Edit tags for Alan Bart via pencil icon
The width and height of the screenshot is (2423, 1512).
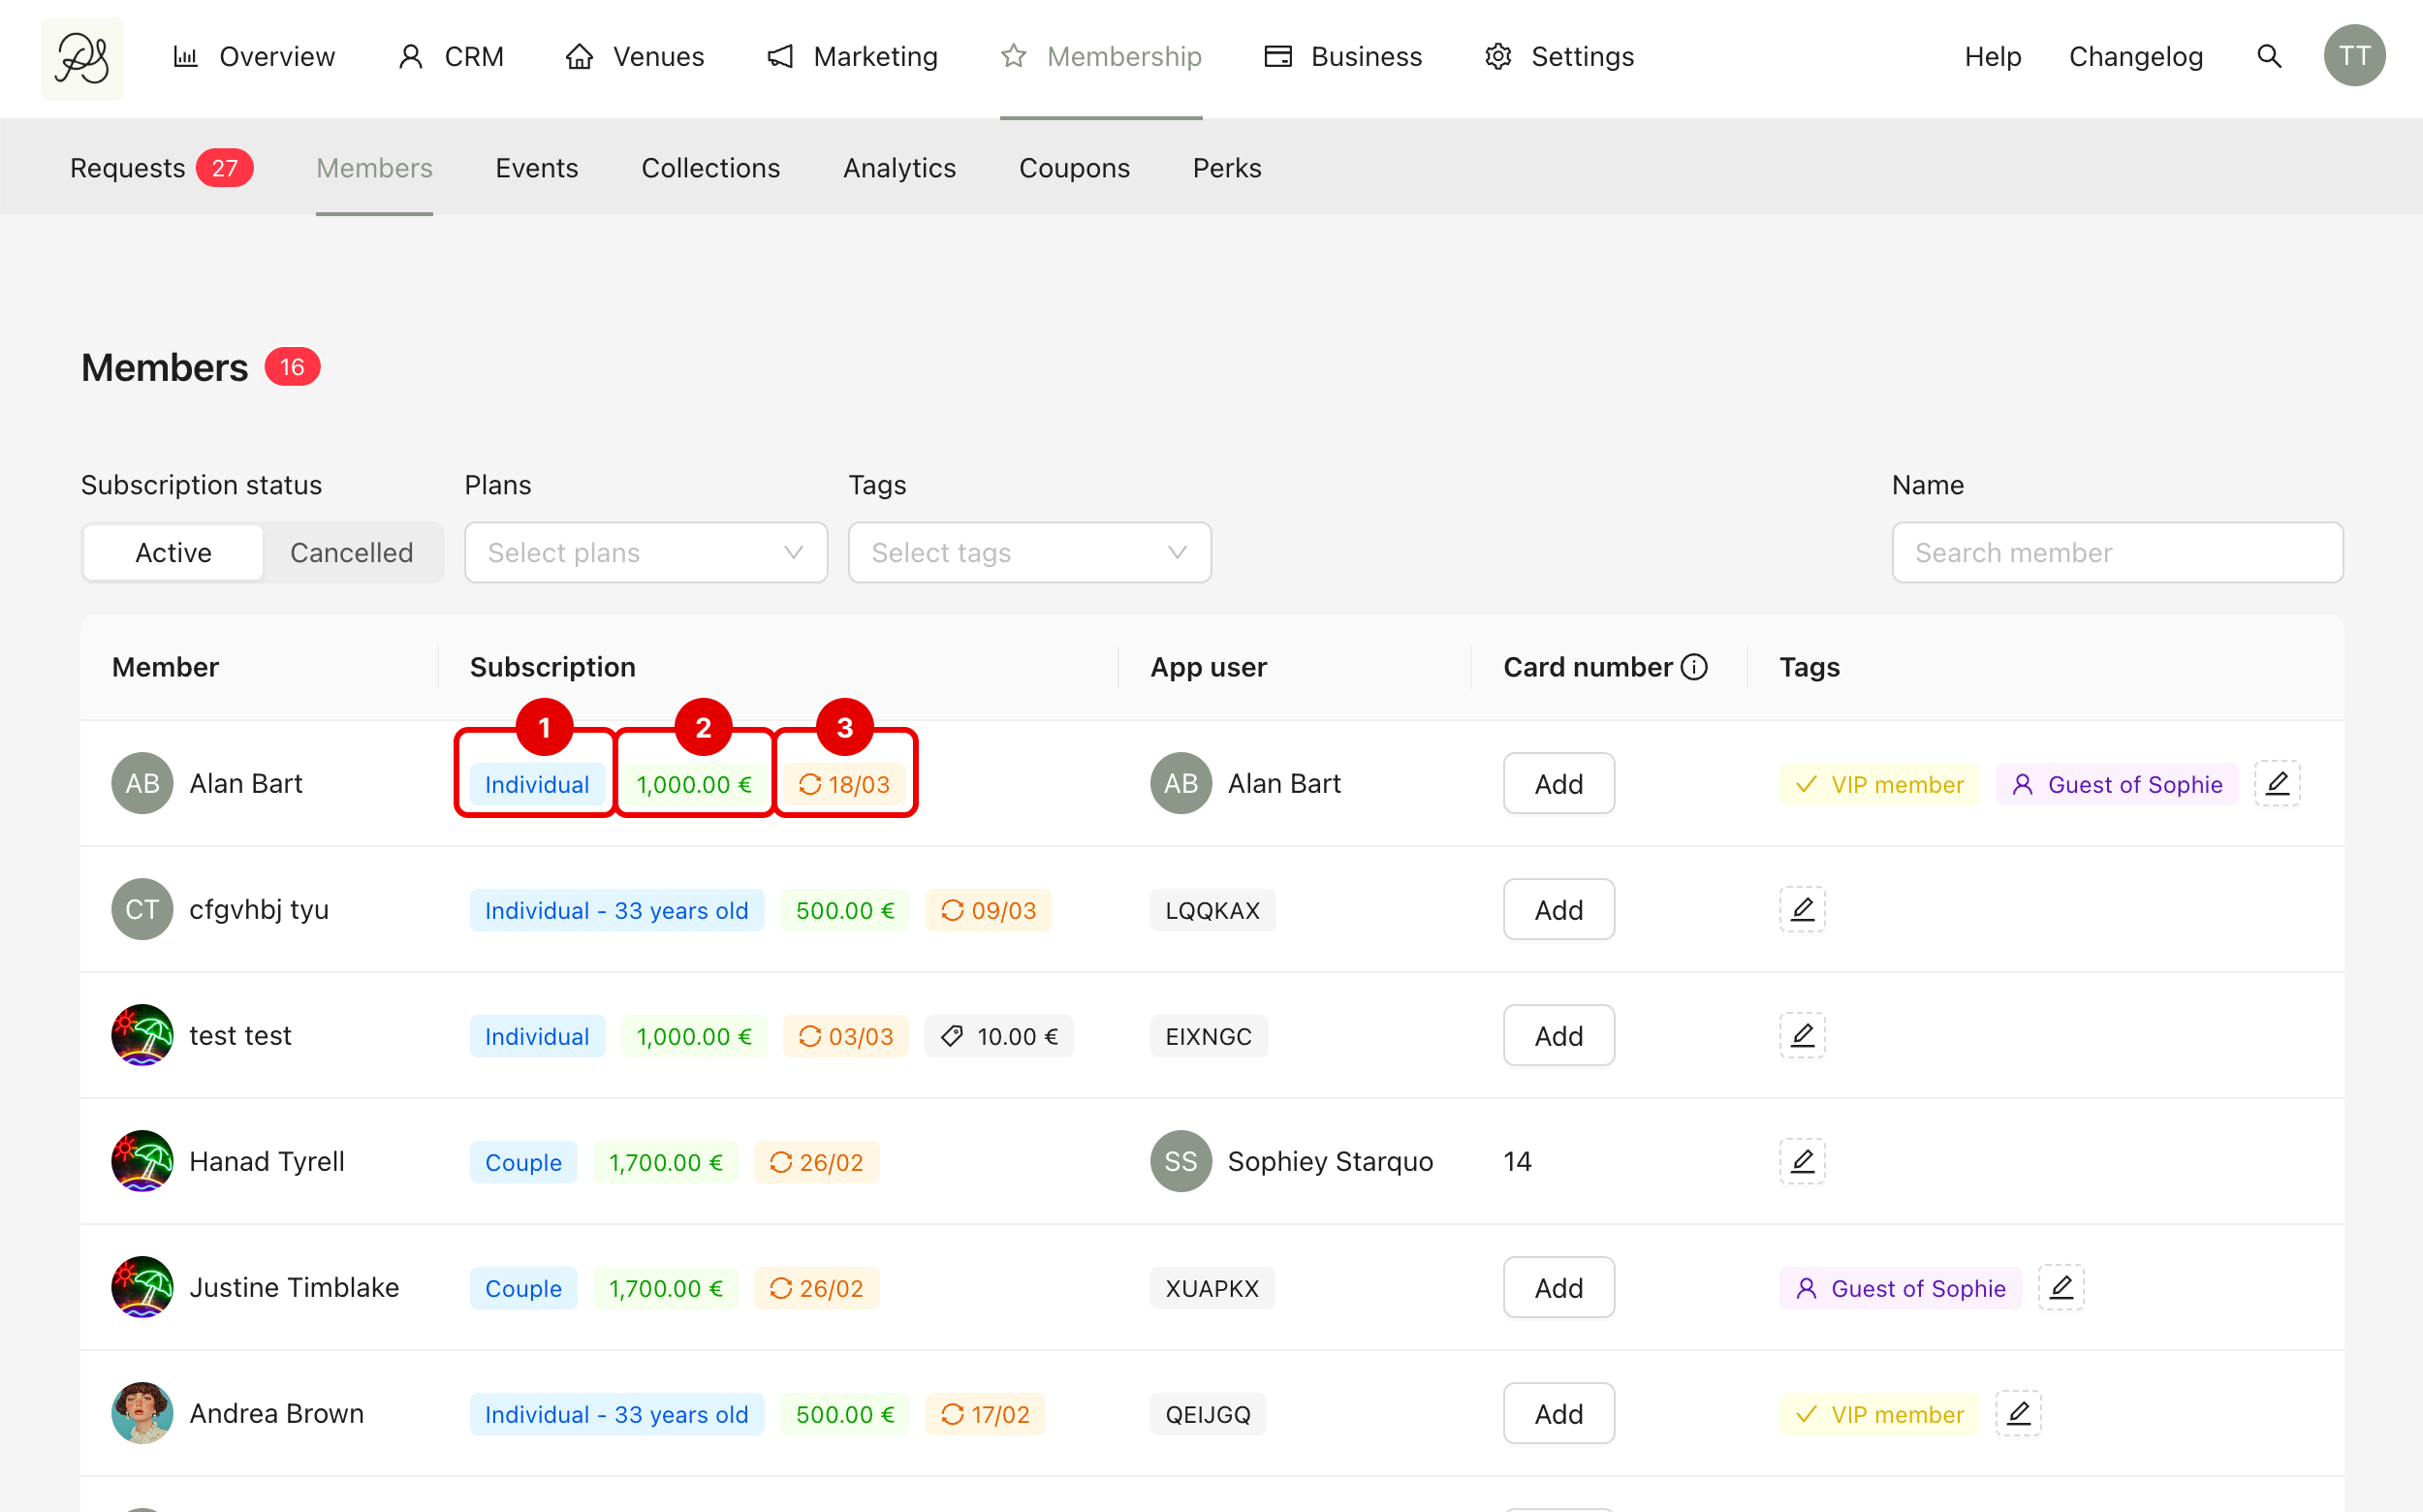pos(2277,783)
